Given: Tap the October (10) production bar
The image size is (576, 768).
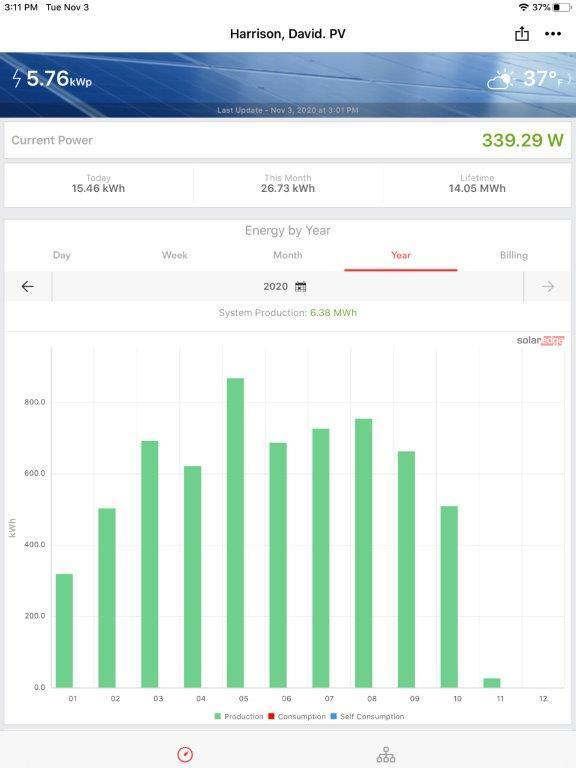Looking at the screenshot, I should pos(449,597).
